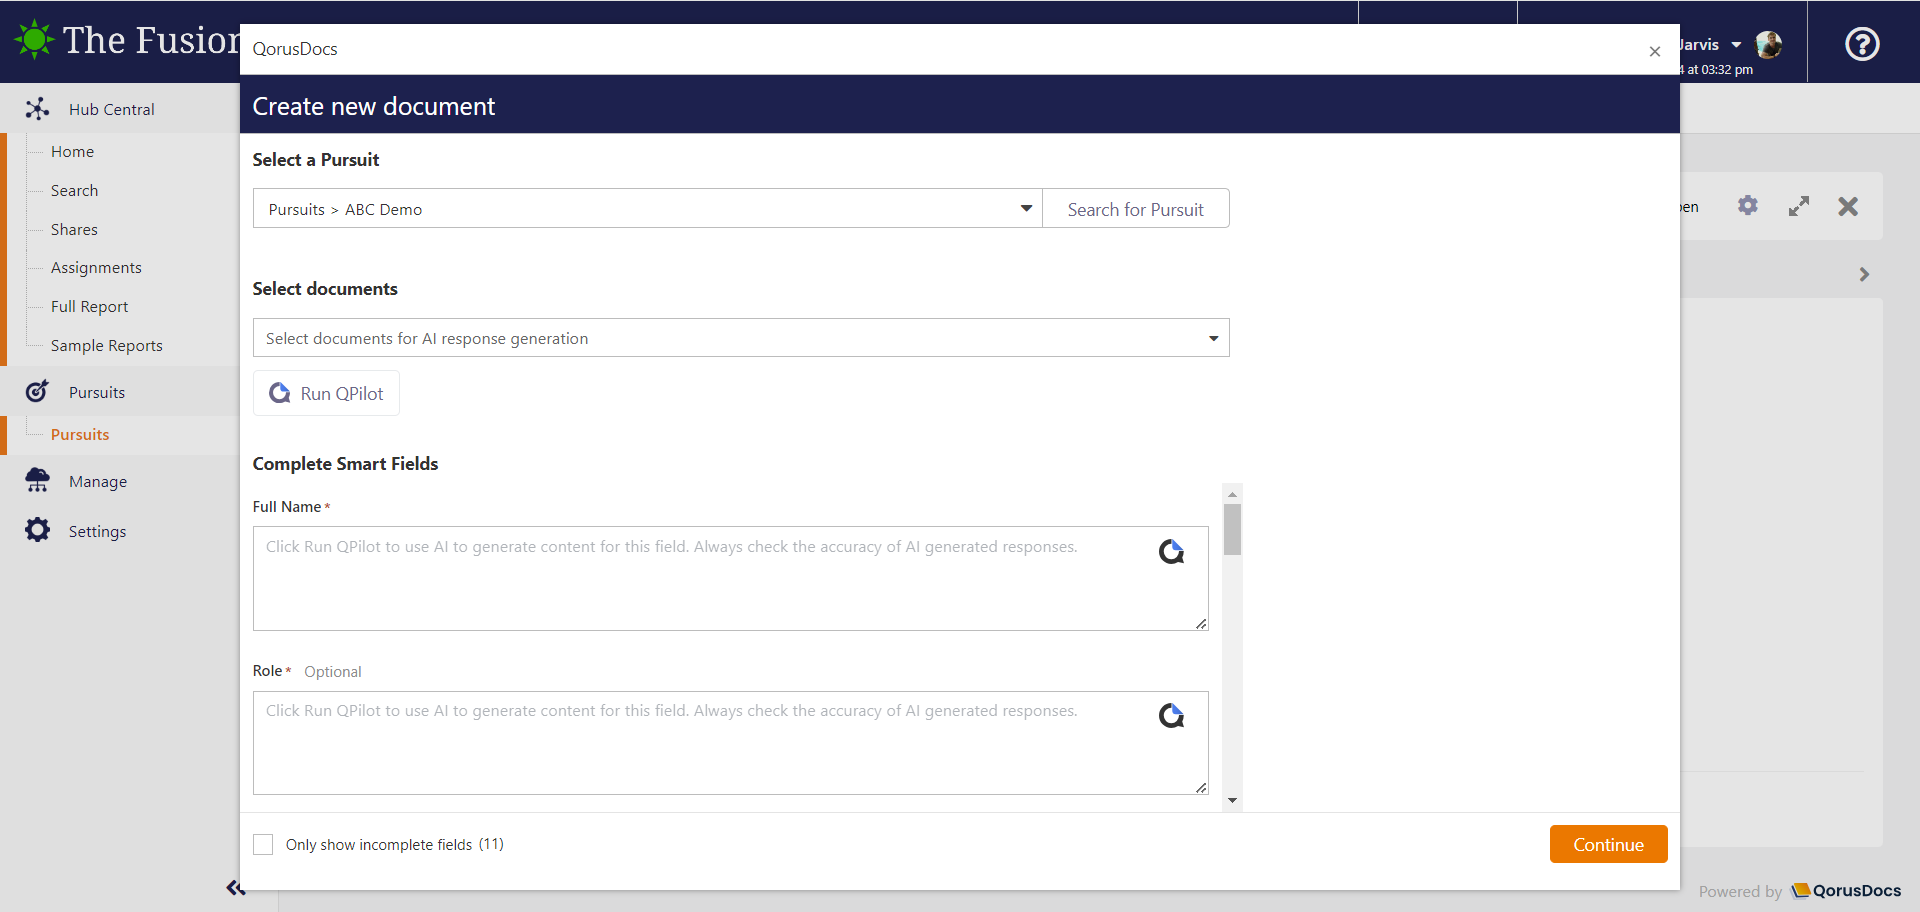Click the Role field resize handle
Image resolution: width=1920 pixels, height=912 pixels.
[1201, 787]
